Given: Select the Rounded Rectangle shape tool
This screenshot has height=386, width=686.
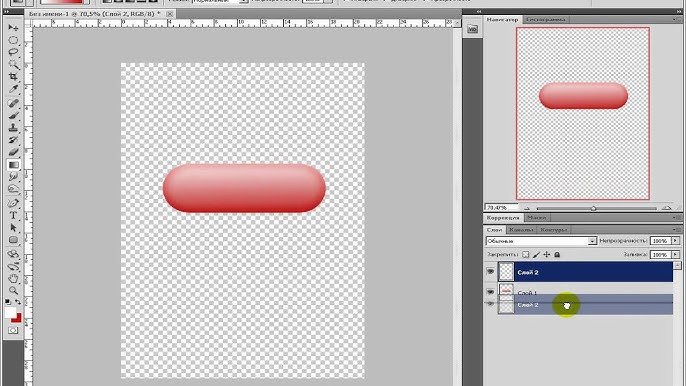Looking at the screenshot, I should [x=13, y=240].
